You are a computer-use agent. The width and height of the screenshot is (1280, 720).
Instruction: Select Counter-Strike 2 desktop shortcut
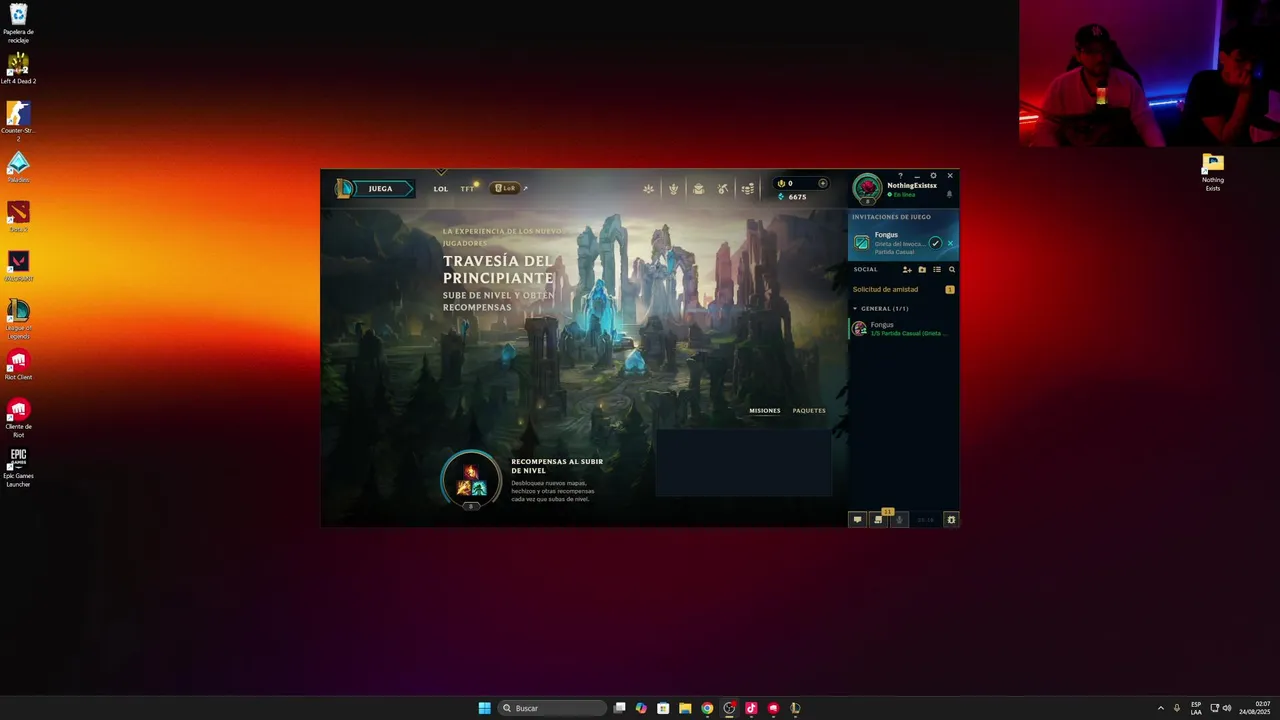18,121
